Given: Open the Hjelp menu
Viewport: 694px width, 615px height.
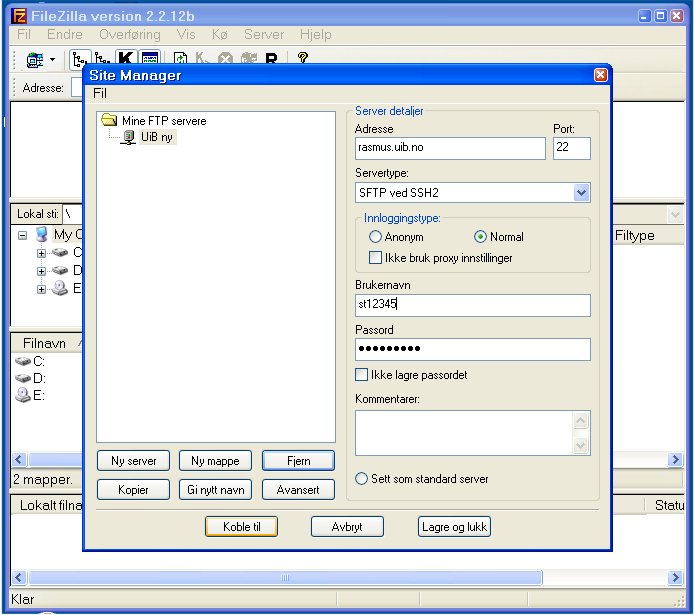Looking at the screenshot, I should tap(315, 34).
